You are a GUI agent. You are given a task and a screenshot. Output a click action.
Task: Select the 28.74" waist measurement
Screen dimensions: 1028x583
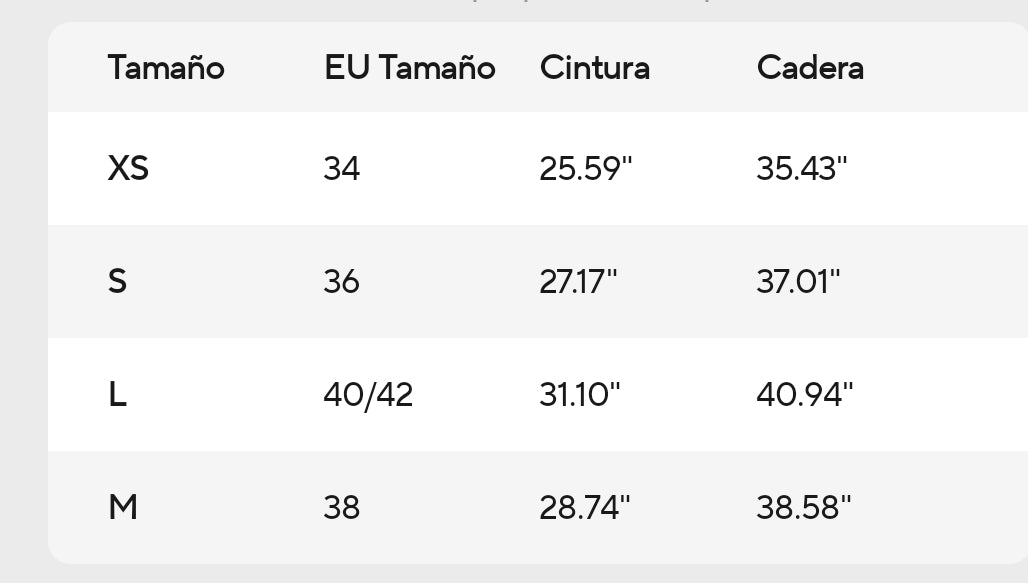point(585,508)
